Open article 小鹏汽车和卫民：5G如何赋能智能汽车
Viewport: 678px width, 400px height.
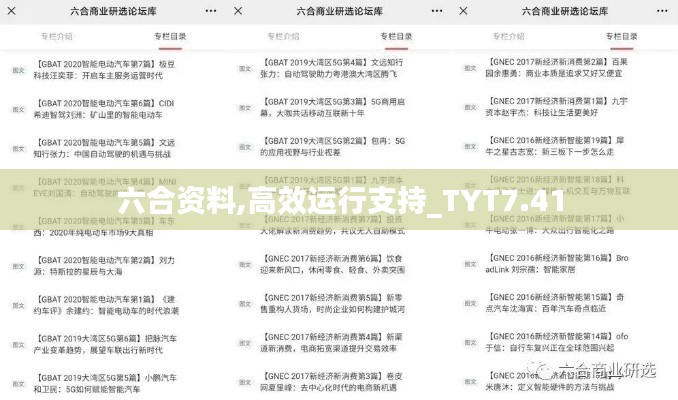(106, 384)
